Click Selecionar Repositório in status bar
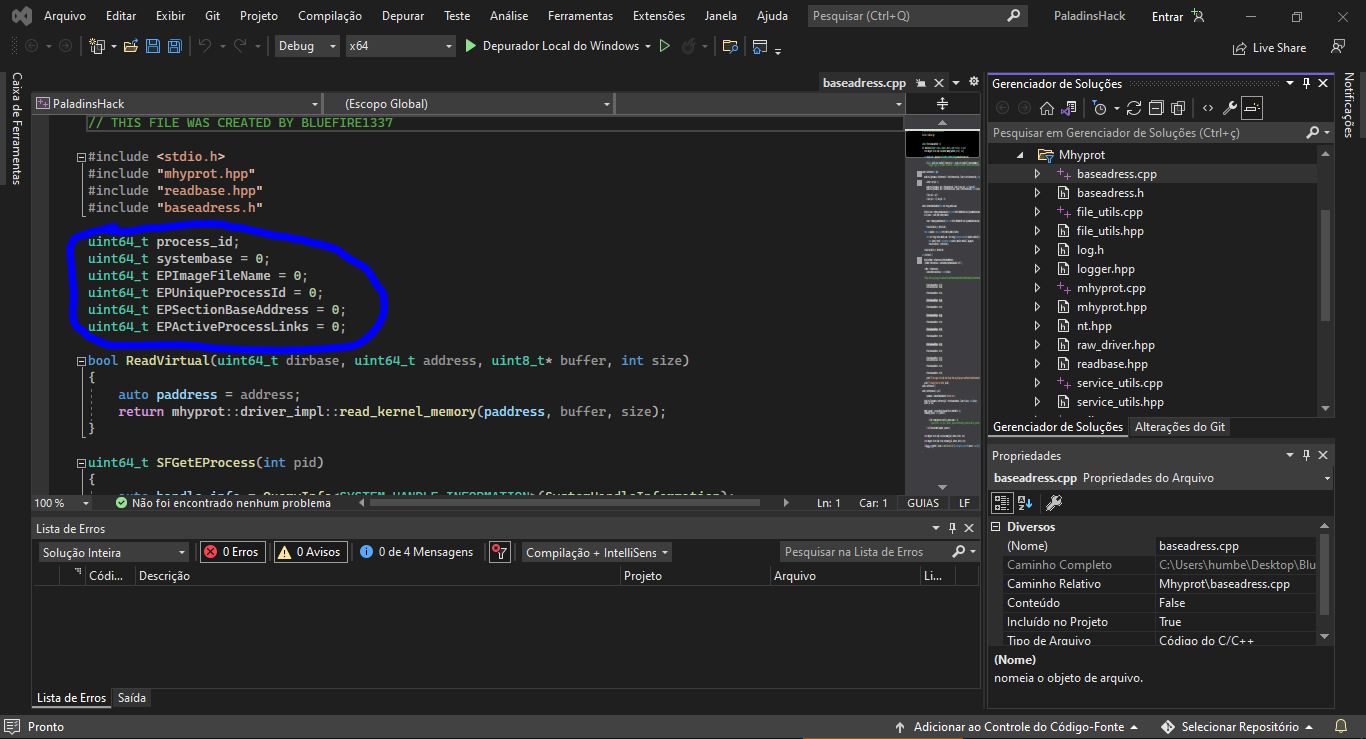This screenshot has height=739, width=1366. [1239, 727]
